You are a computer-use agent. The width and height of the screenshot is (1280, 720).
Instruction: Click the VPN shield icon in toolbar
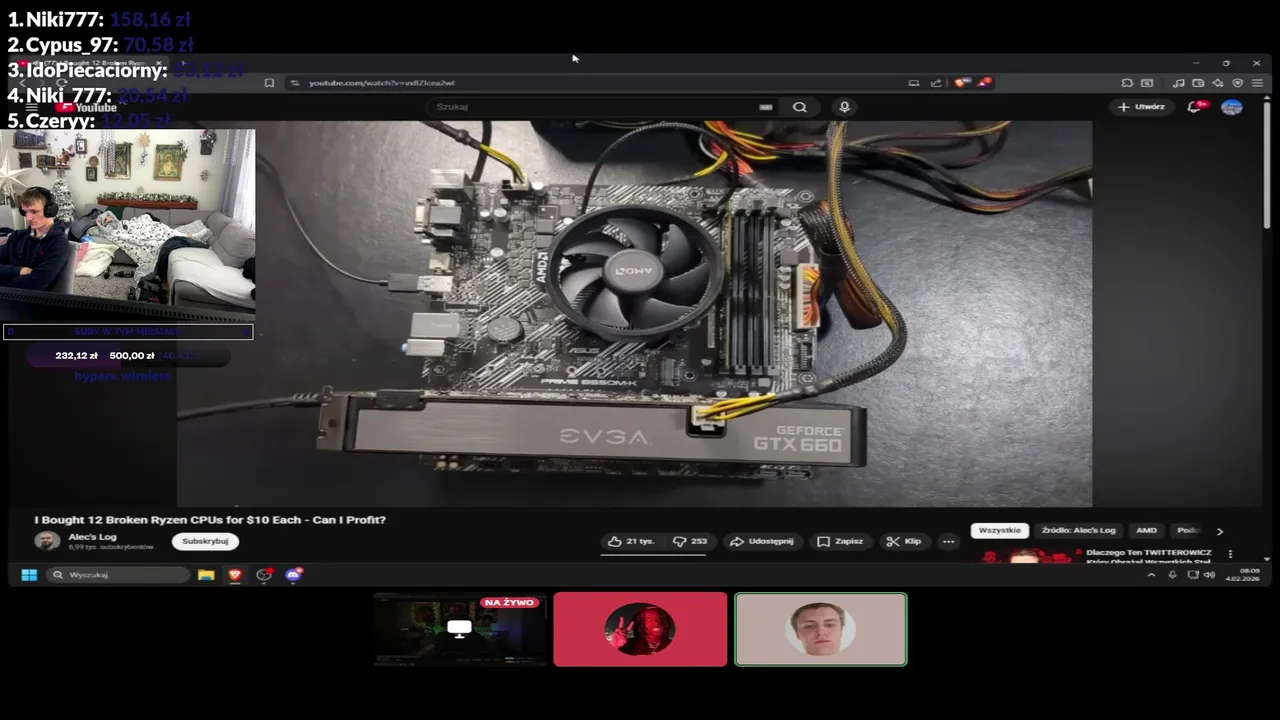point(1238,83)
